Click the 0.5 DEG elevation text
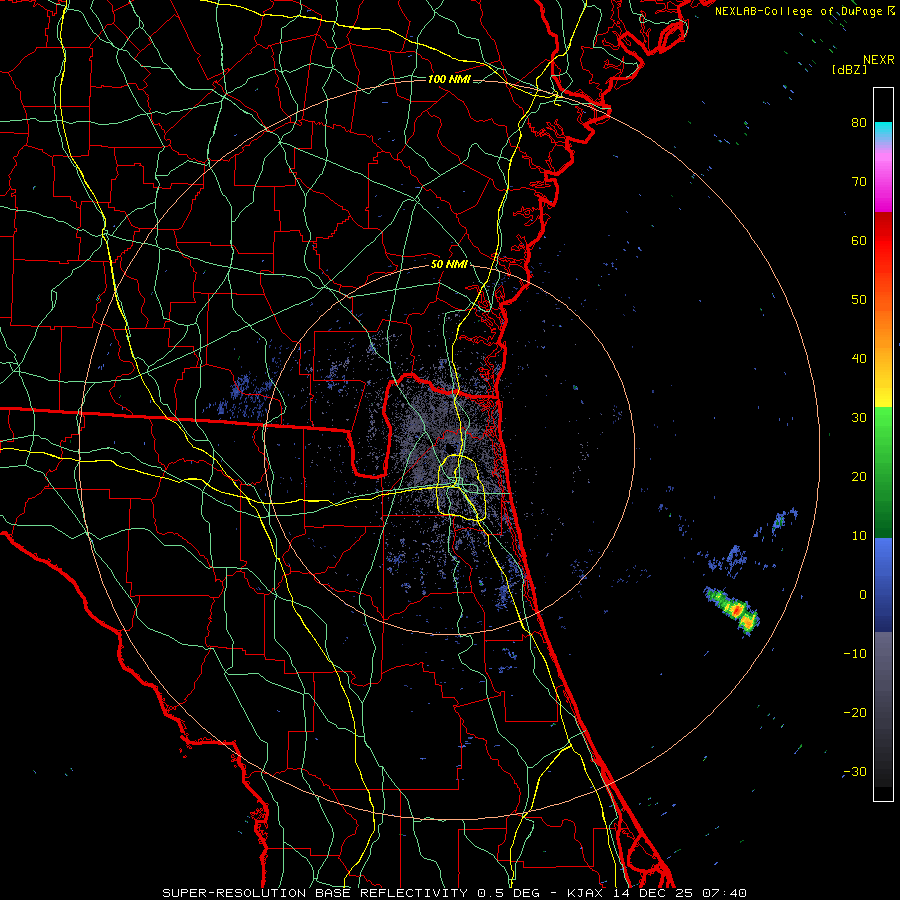 point(509,893)
